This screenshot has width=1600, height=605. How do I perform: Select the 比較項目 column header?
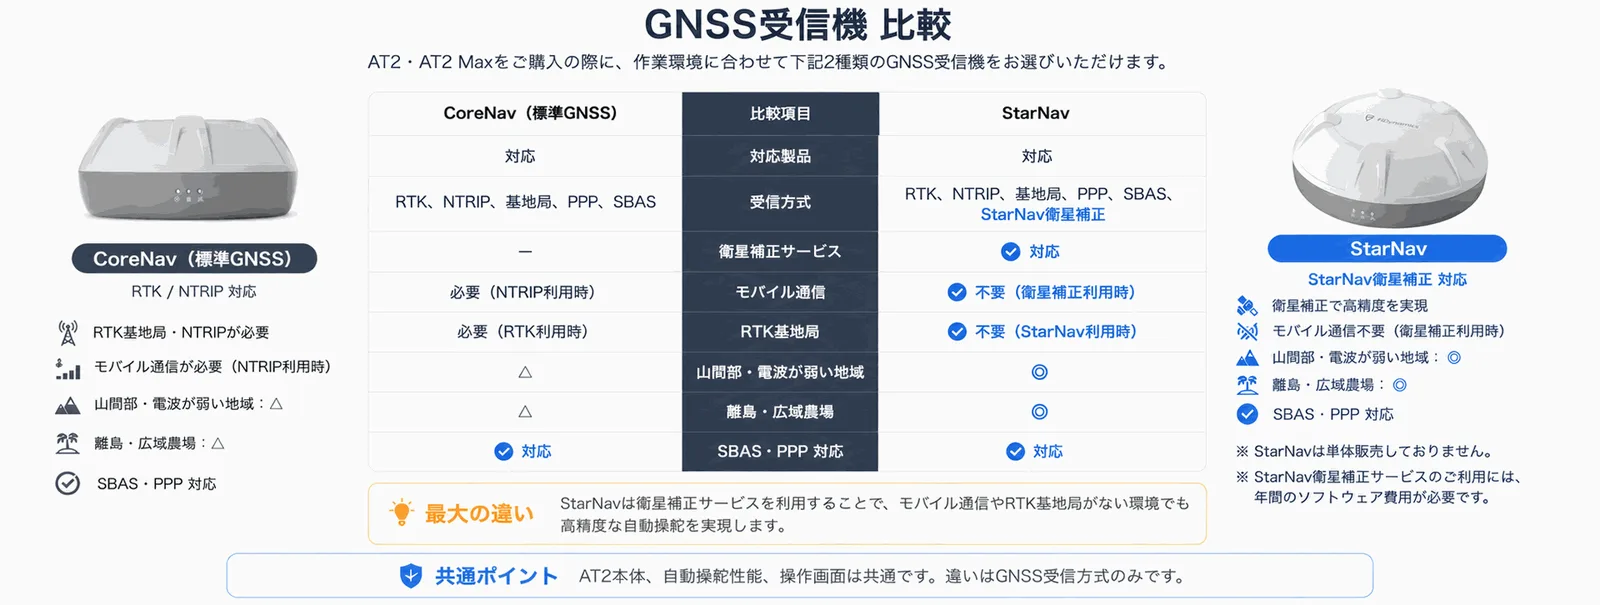click(780, 114)
